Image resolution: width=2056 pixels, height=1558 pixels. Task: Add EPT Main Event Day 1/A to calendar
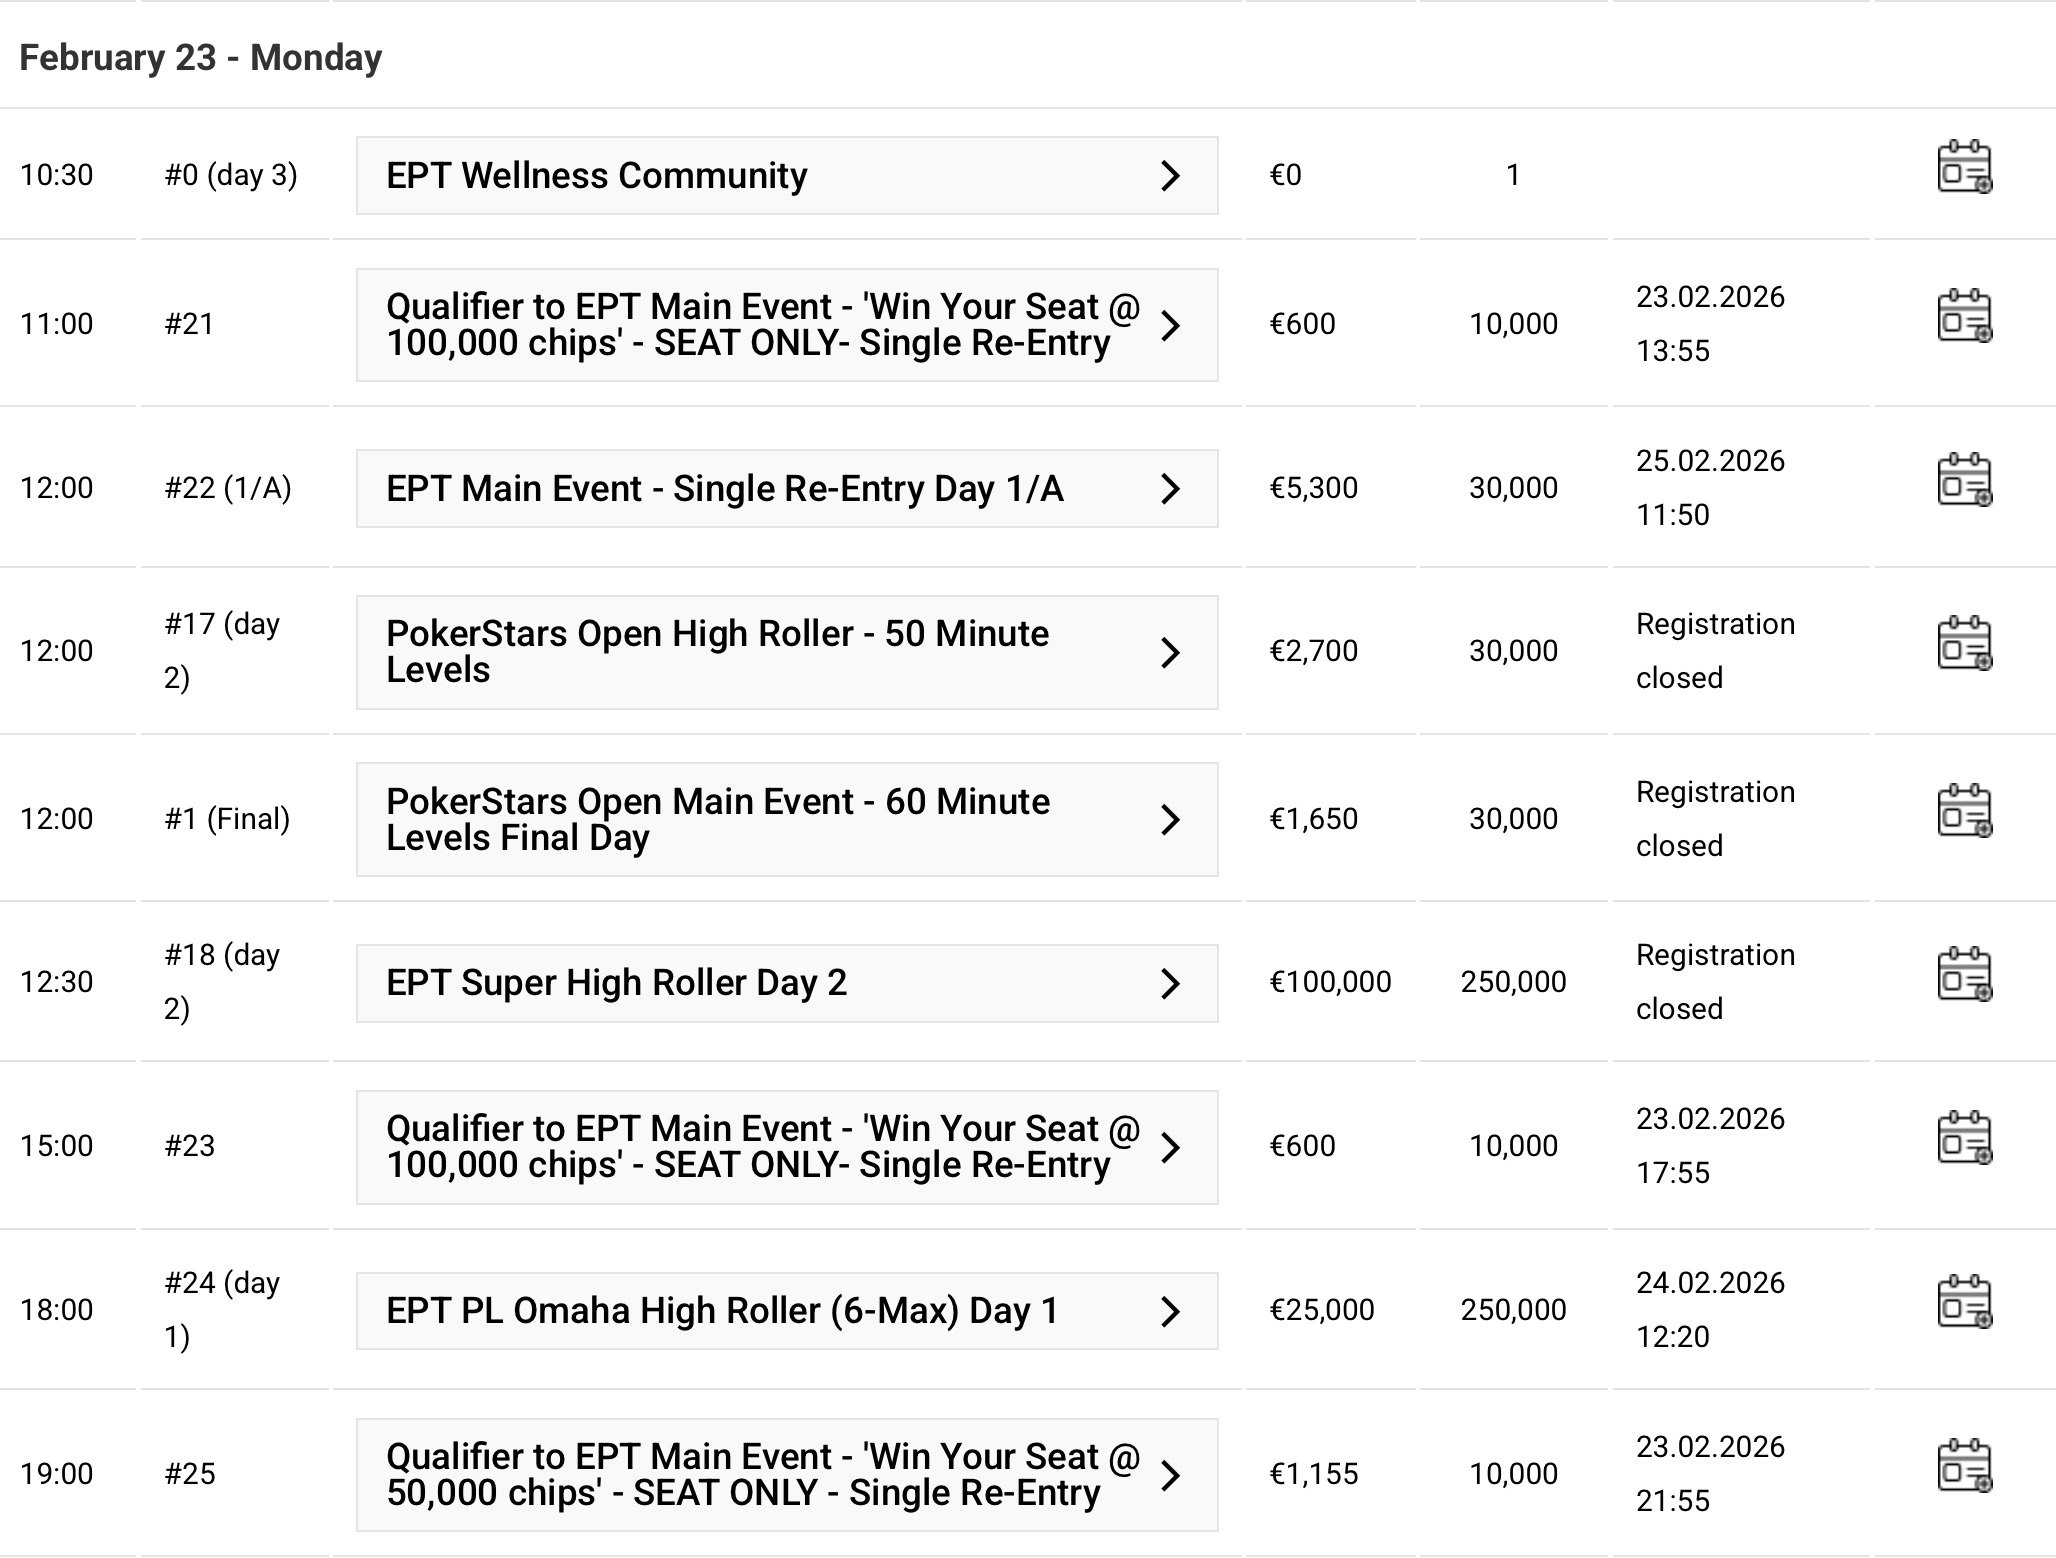point(1964,480)
